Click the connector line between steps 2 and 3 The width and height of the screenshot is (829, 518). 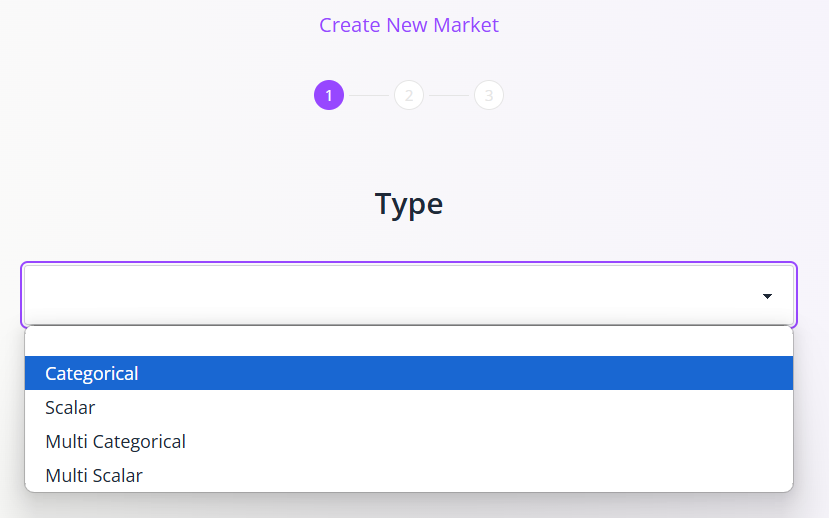[449, 96]
